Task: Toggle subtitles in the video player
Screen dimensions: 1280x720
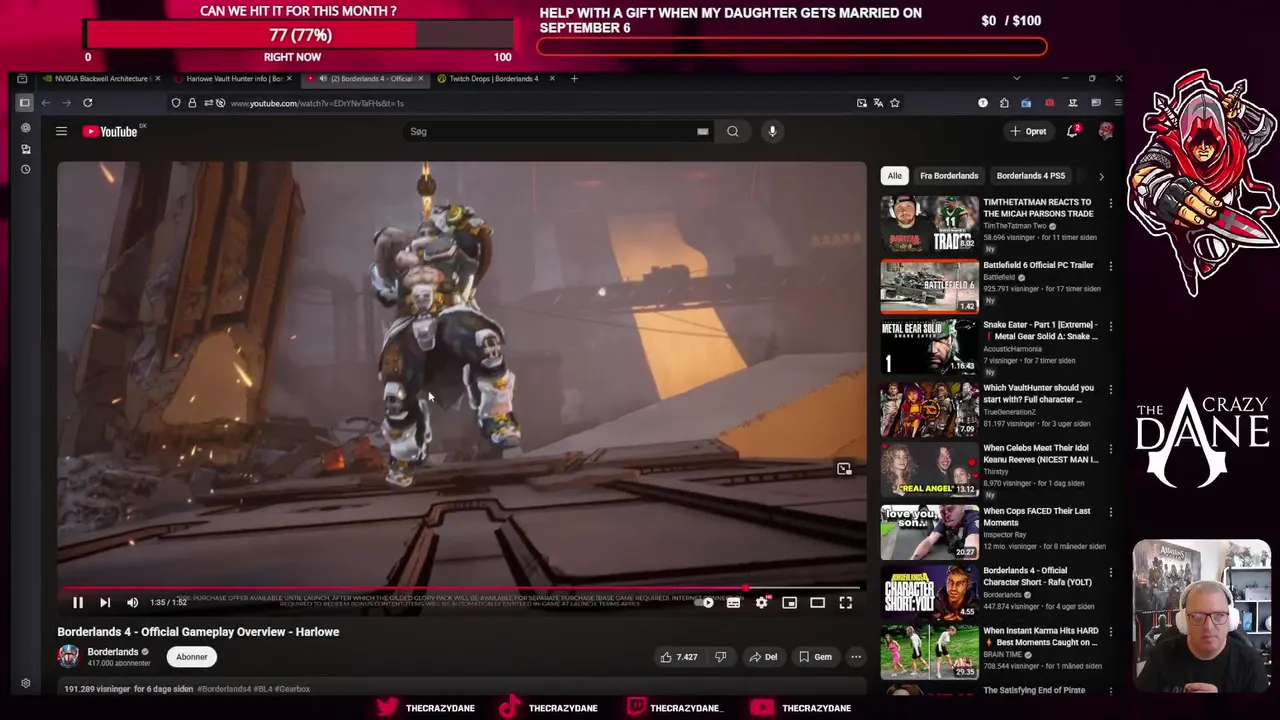Action: [733, 602]
